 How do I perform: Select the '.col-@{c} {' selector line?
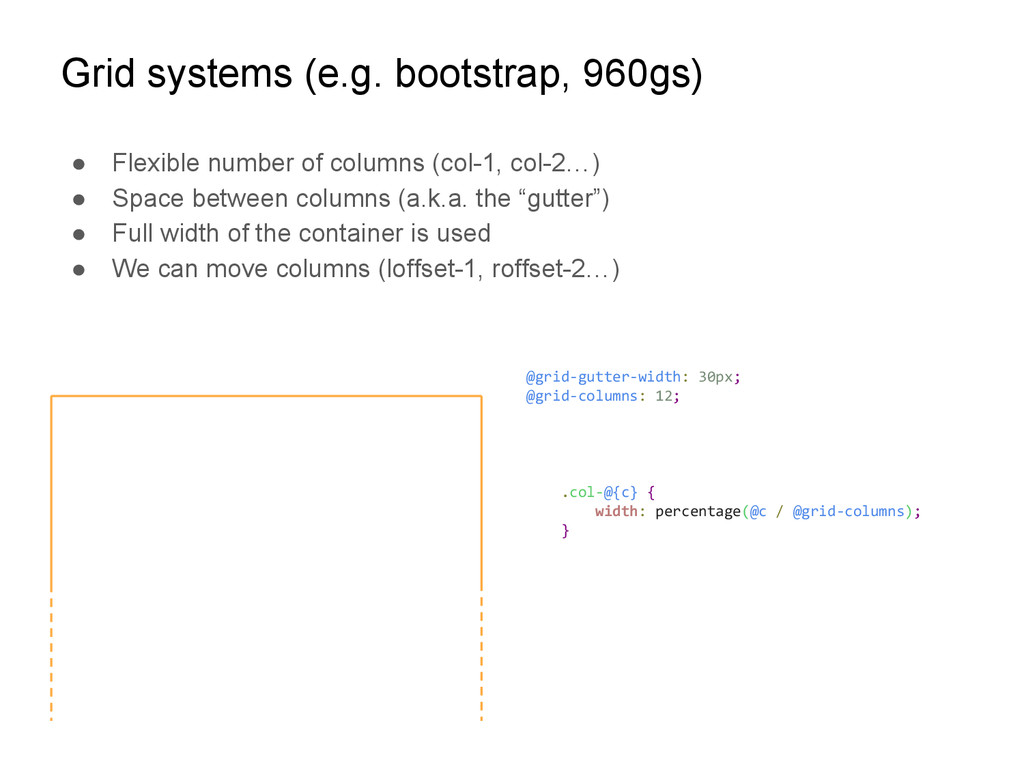[x=608, y=492]
